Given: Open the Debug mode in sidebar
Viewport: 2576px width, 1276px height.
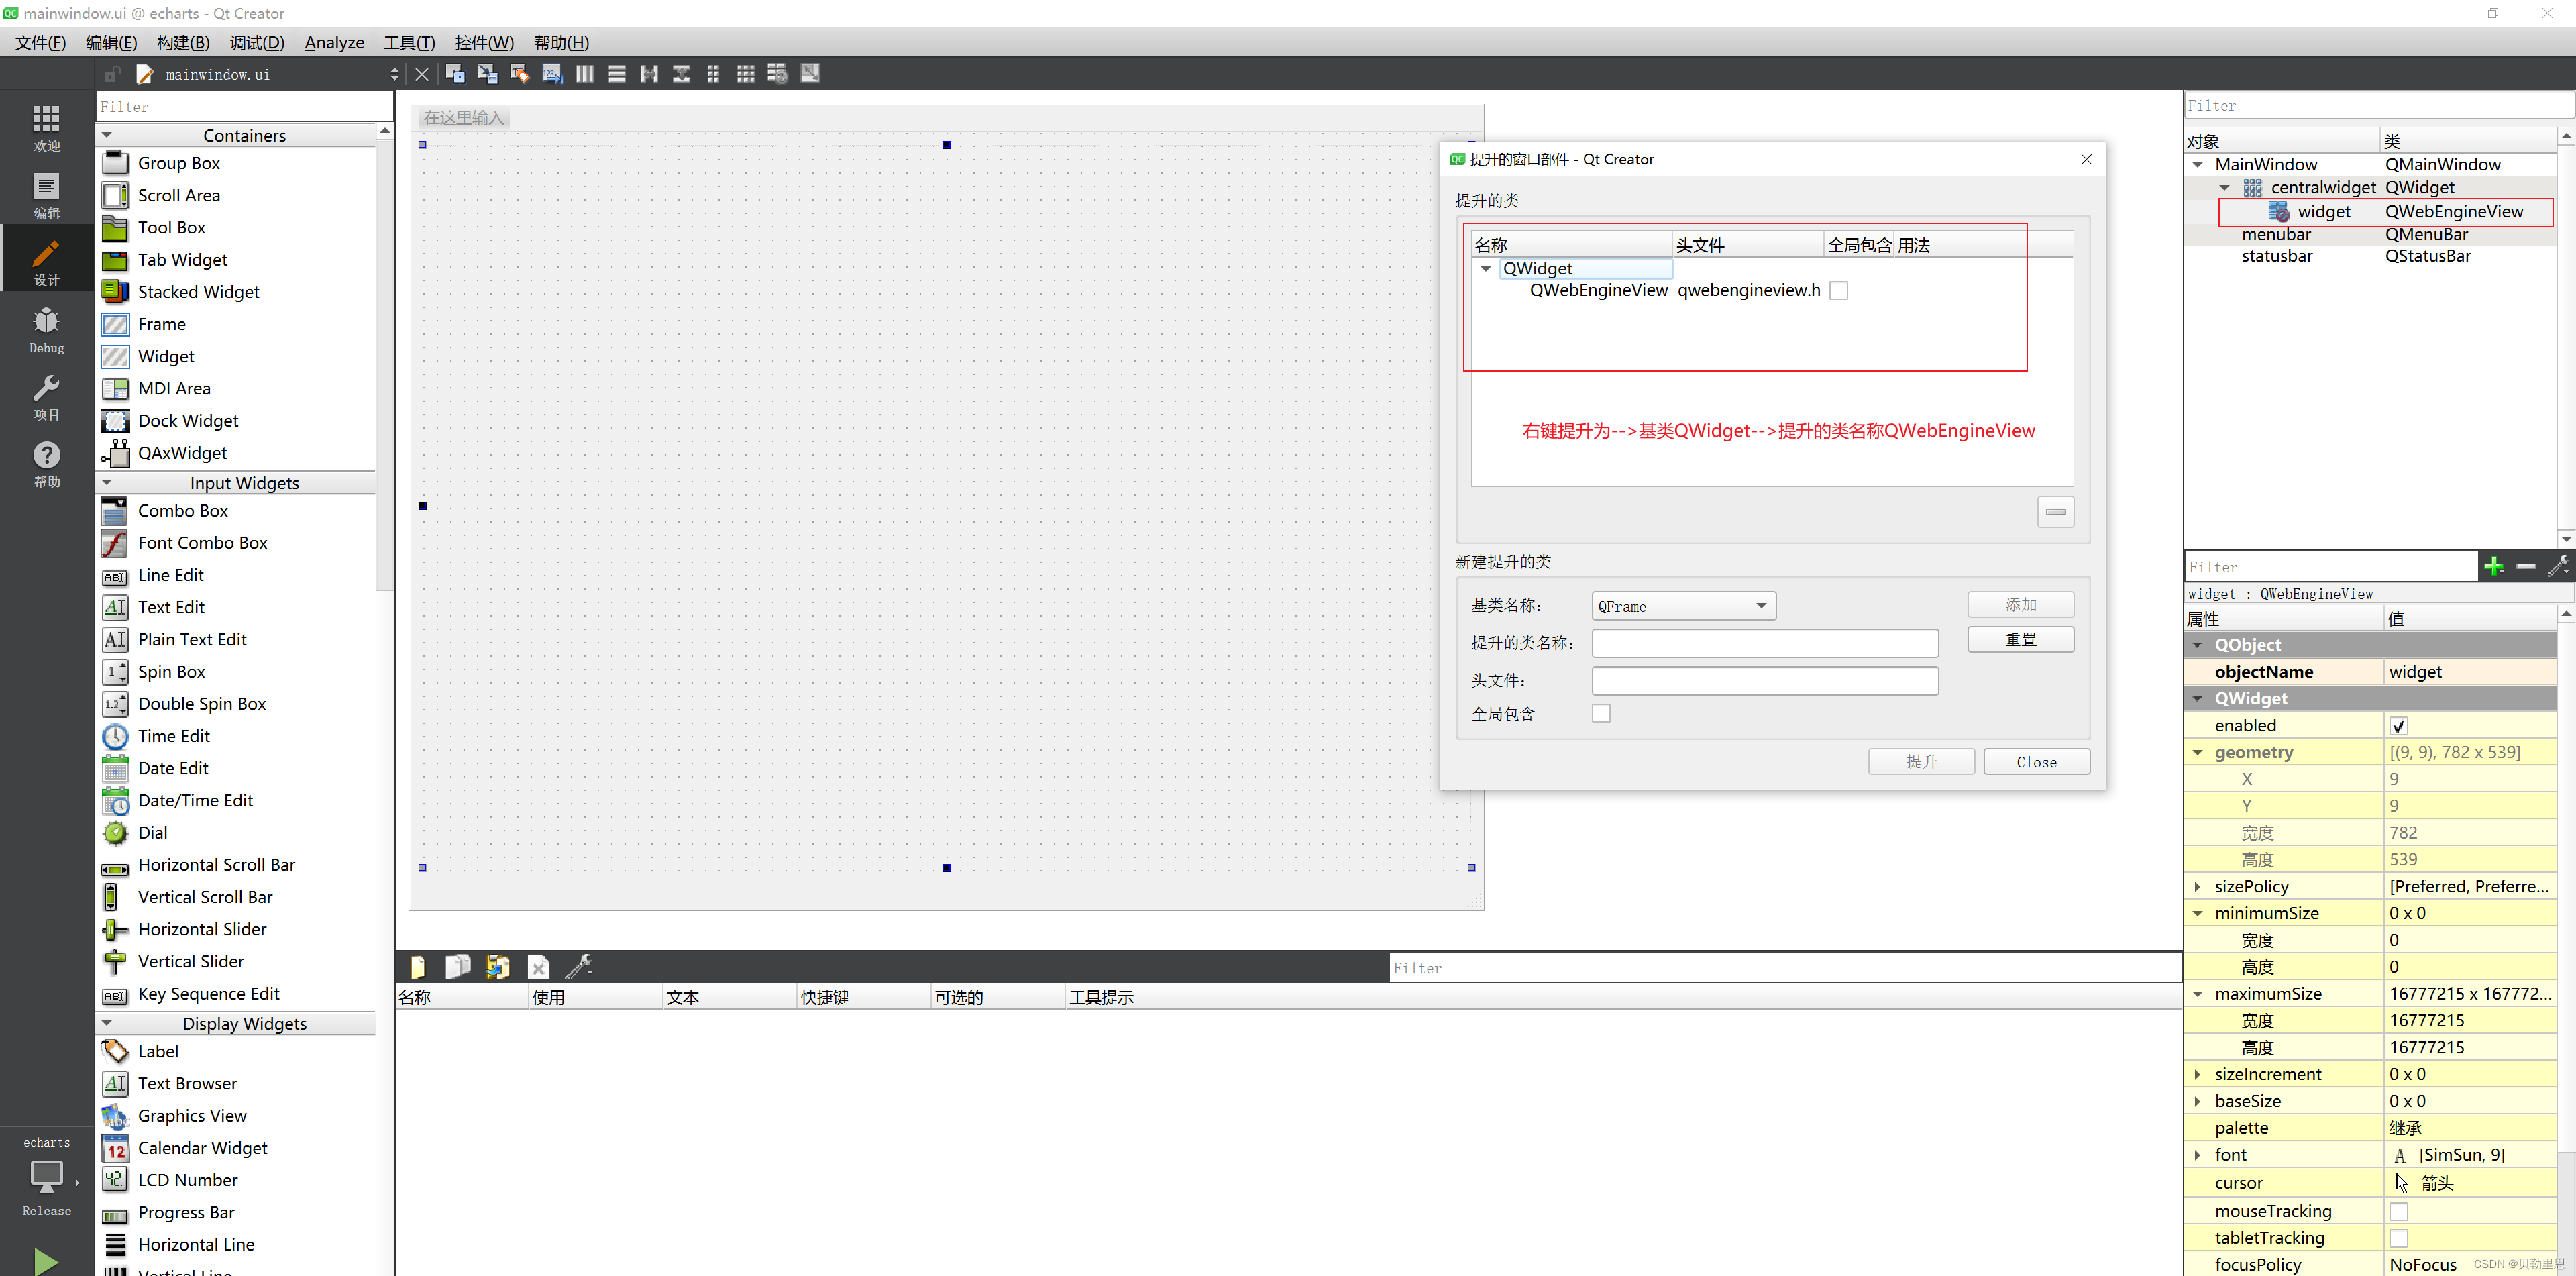Looking at the screenshot, I should [x=46, y=329].
